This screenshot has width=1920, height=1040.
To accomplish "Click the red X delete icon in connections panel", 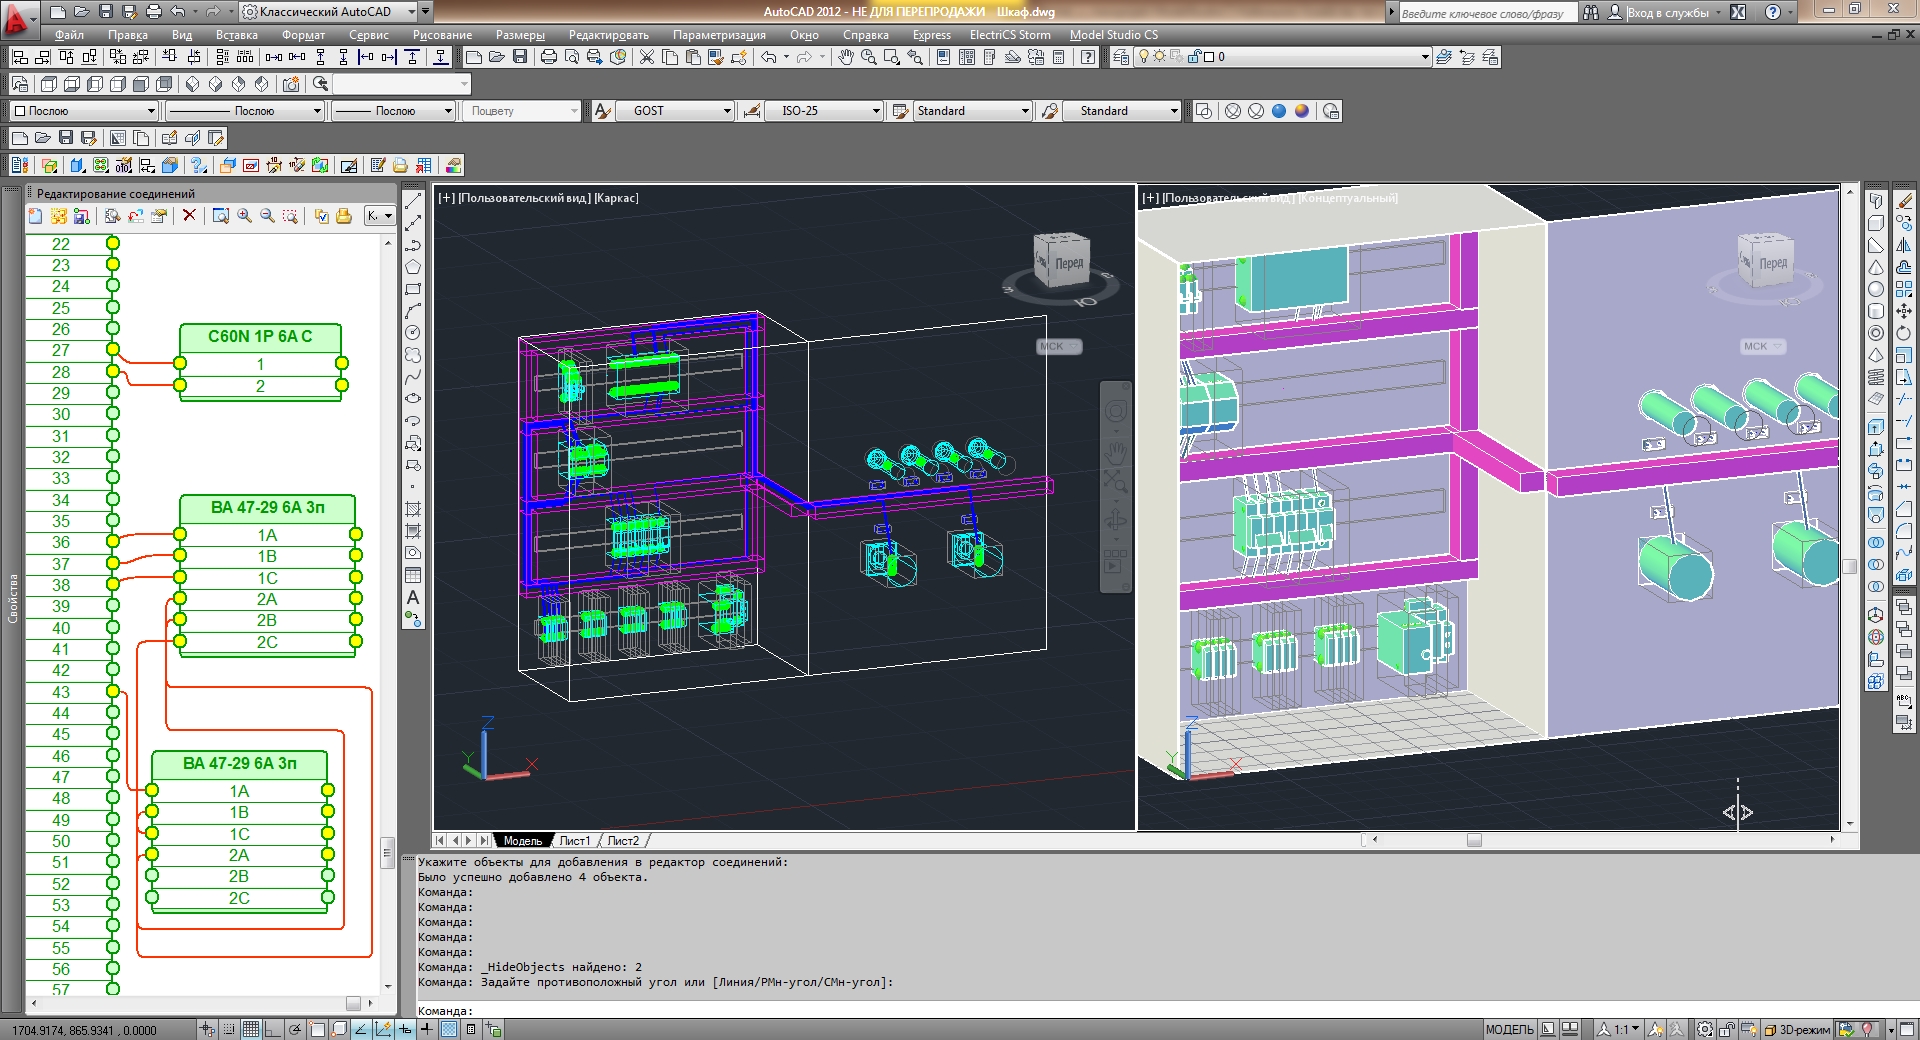I will click(189, 216).
